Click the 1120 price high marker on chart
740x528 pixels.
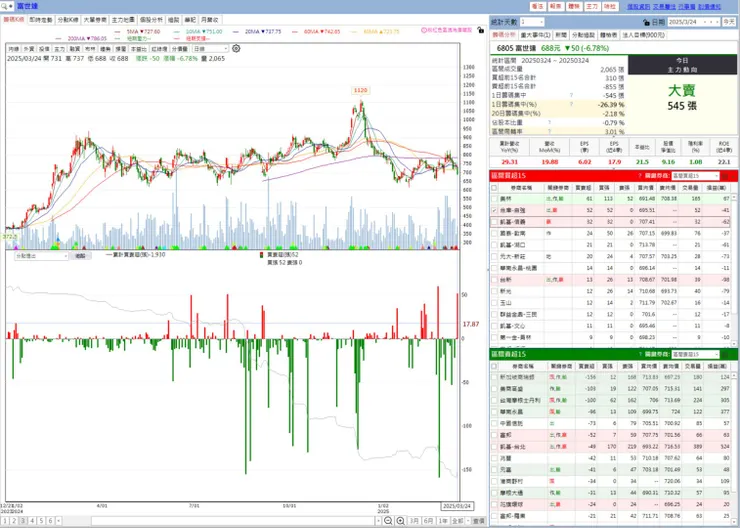coord(361,90)
